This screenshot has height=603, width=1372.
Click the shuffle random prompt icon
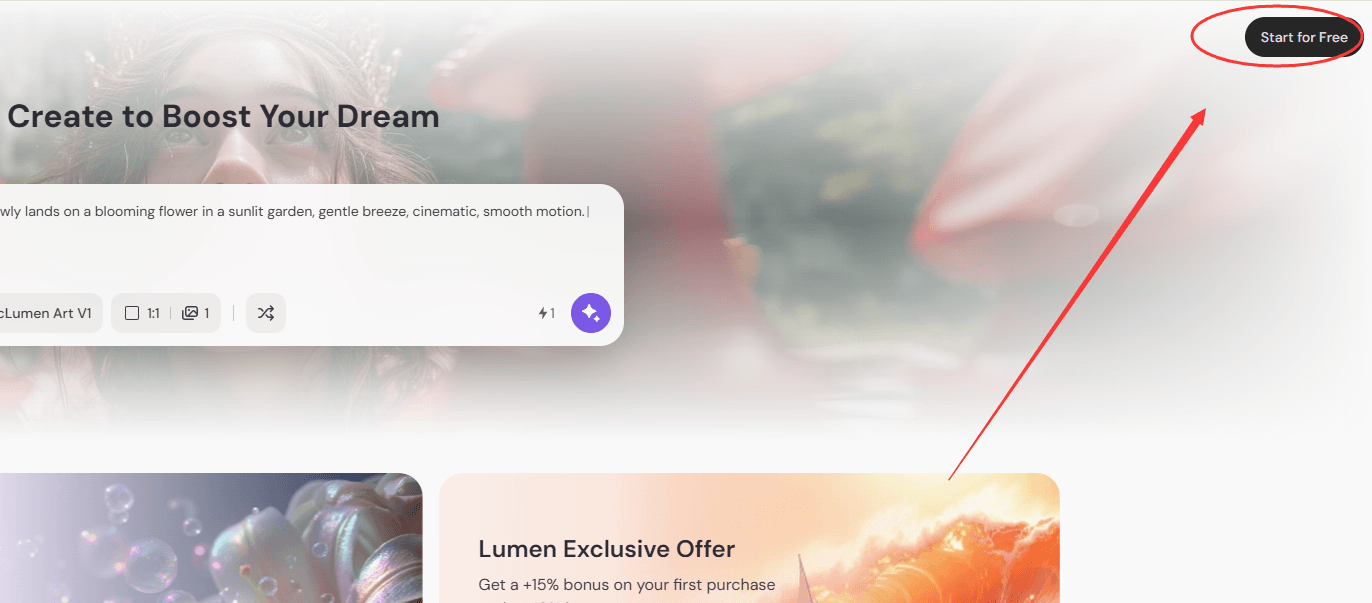tap(265, 313)
